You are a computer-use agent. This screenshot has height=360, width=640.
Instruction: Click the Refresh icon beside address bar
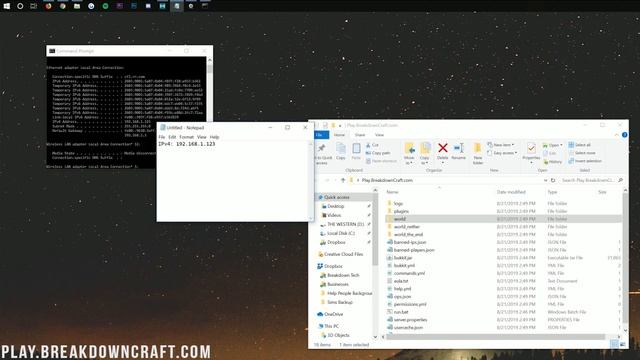click(553, 180)
